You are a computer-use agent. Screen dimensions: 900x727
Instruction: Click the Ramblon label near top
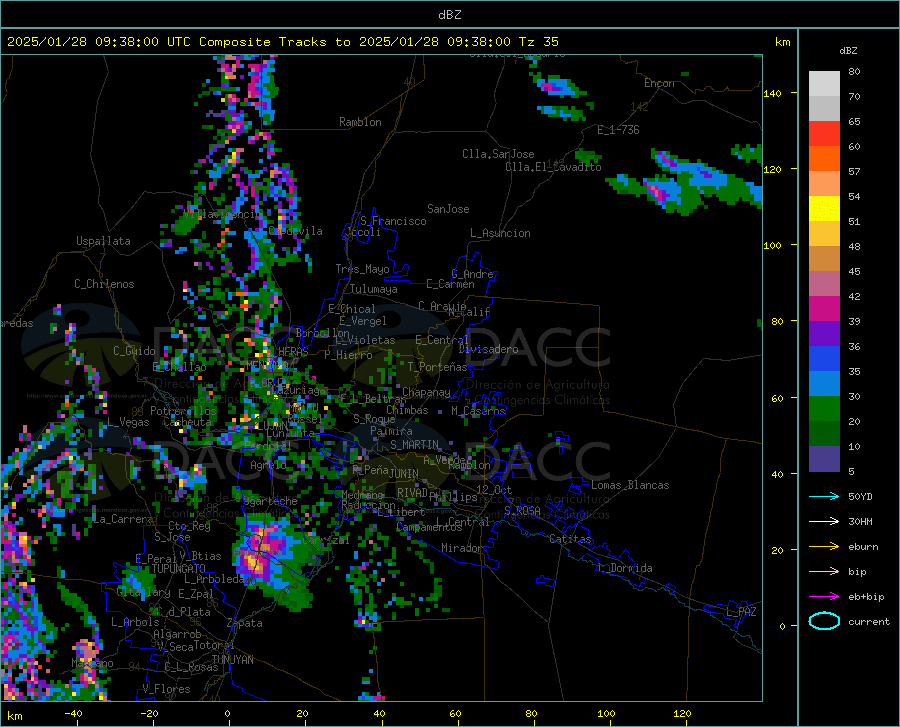pos(360,122)
